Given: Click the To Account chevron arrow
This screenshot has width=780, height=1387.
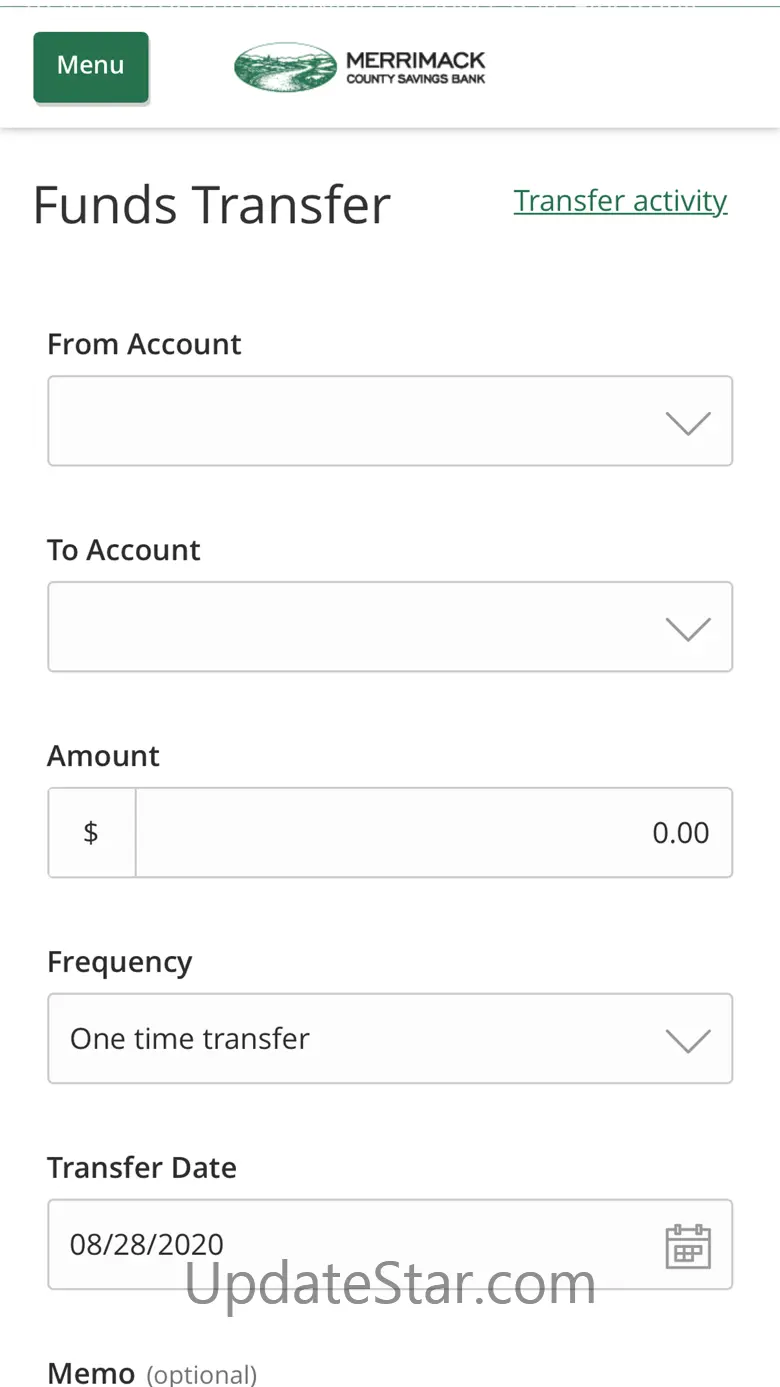Looking at the screenshot, I should coord(688,629).
